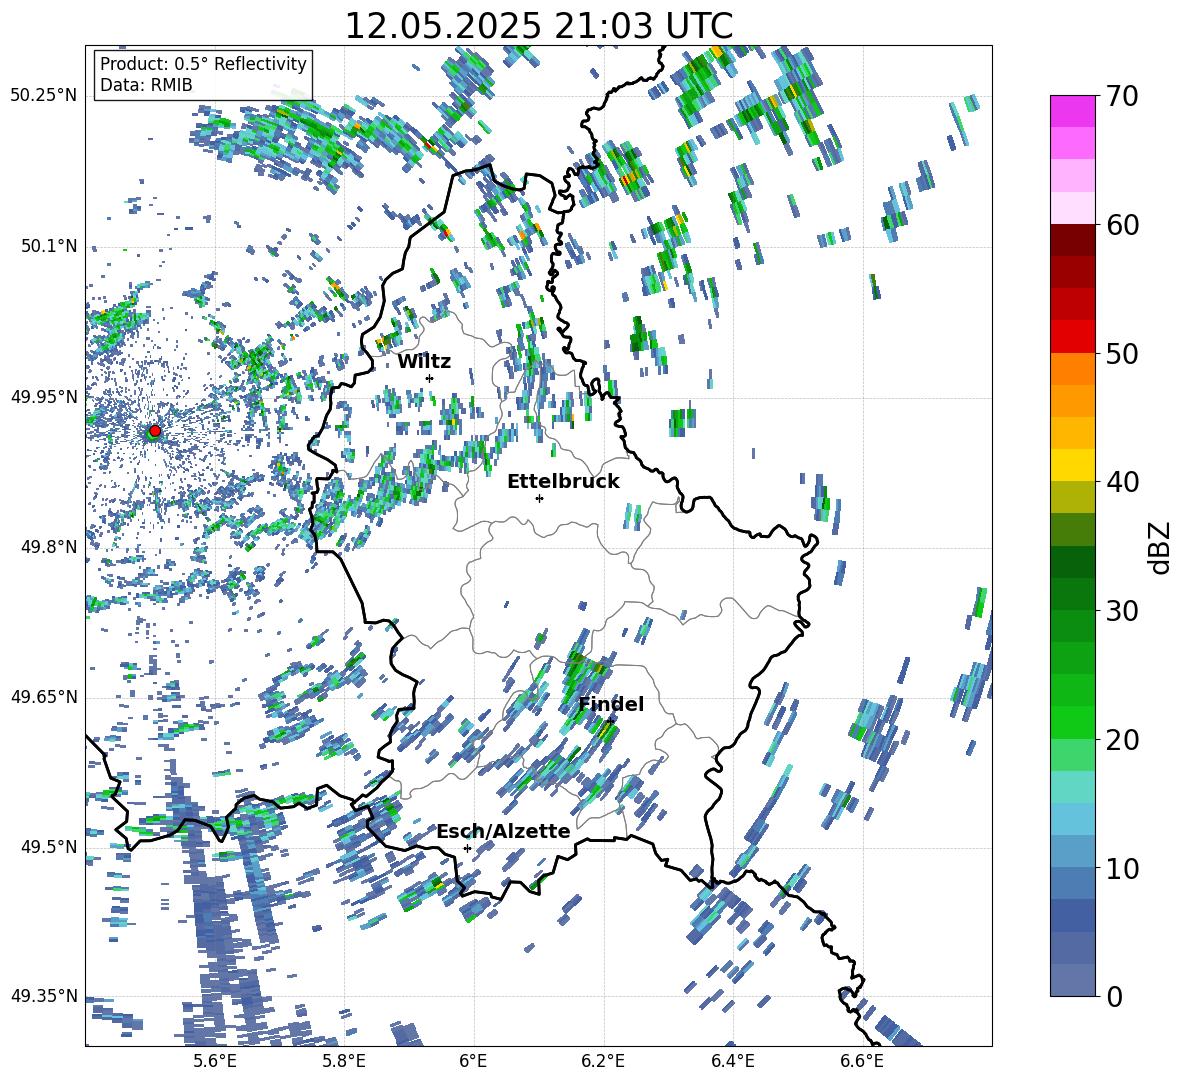Click the 50.25°N latitude tick label

click(44, 96)
